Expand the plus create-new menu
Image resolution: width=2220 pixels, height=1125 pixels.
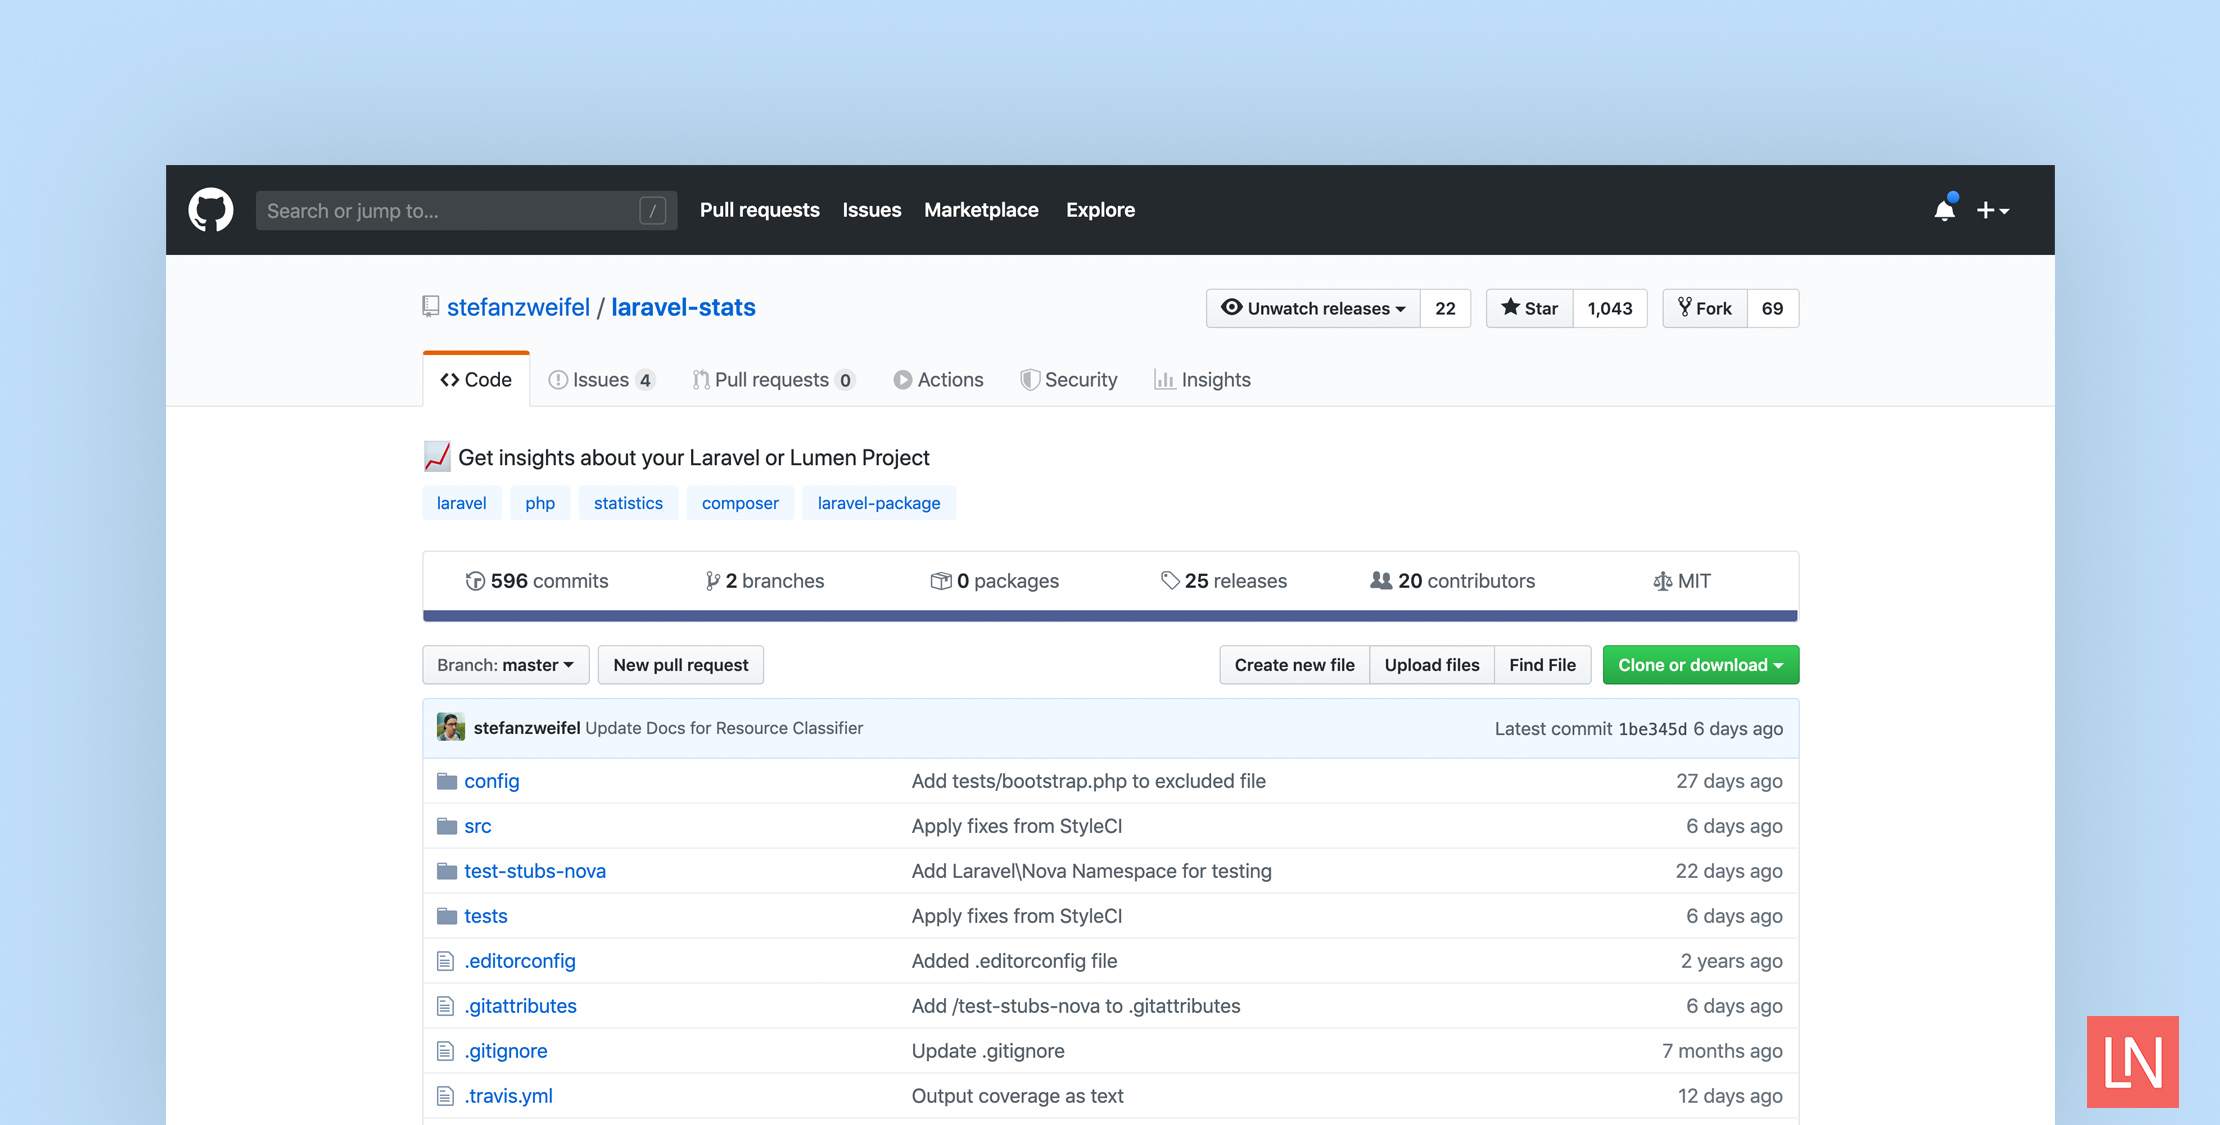coord(1993,210)
